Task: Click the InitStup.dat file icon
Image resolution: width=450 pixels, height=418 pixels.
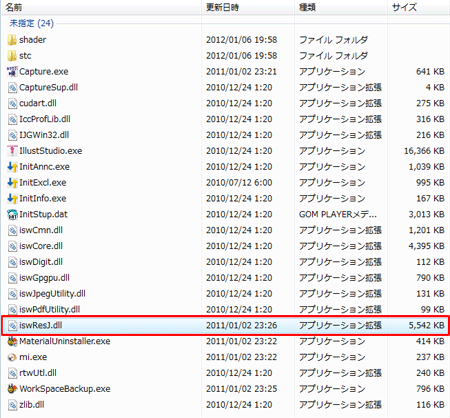Action: (x=12, y=214)
